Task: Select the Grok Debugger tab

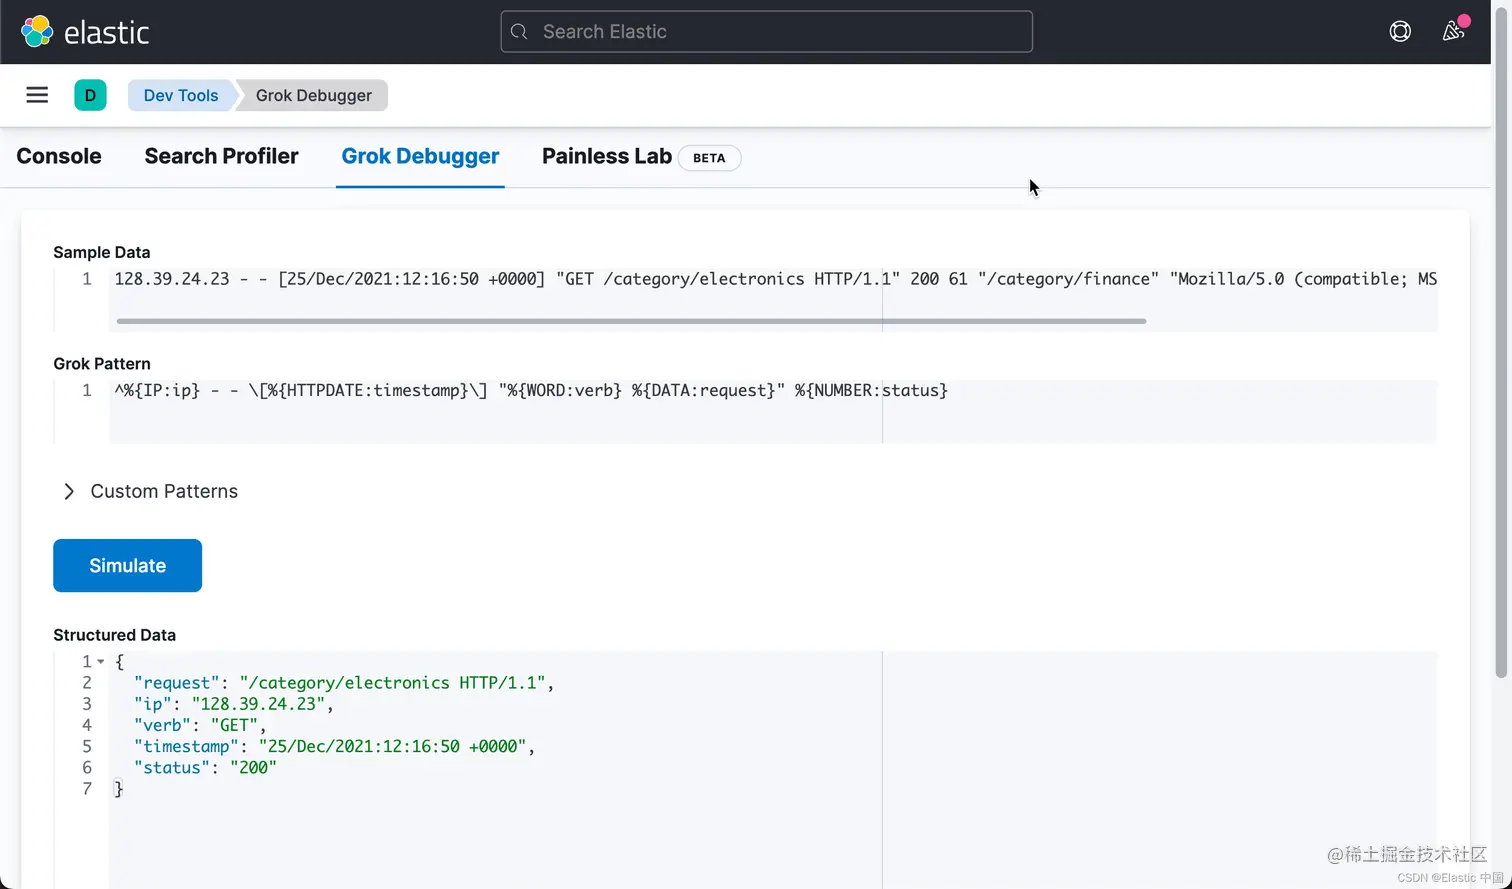Action: point(420,156)
